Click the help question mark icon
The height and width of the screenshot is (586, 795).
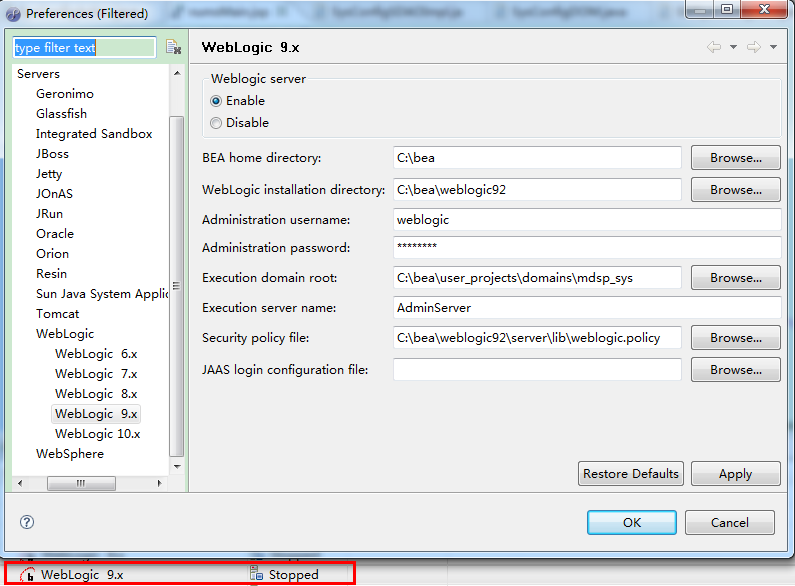click(x=27, y=522)
